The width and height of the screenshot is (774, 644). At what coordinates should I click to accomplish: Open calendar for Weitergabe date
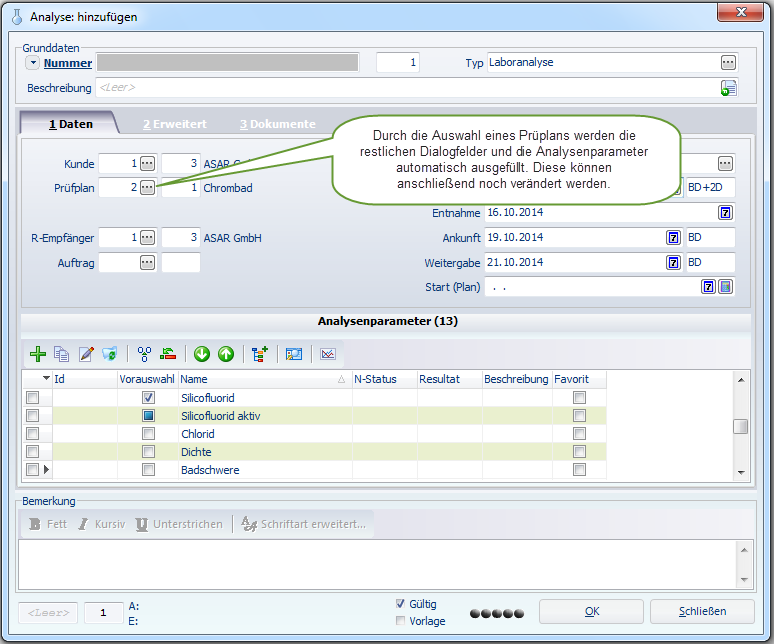[x=673, y=263]
